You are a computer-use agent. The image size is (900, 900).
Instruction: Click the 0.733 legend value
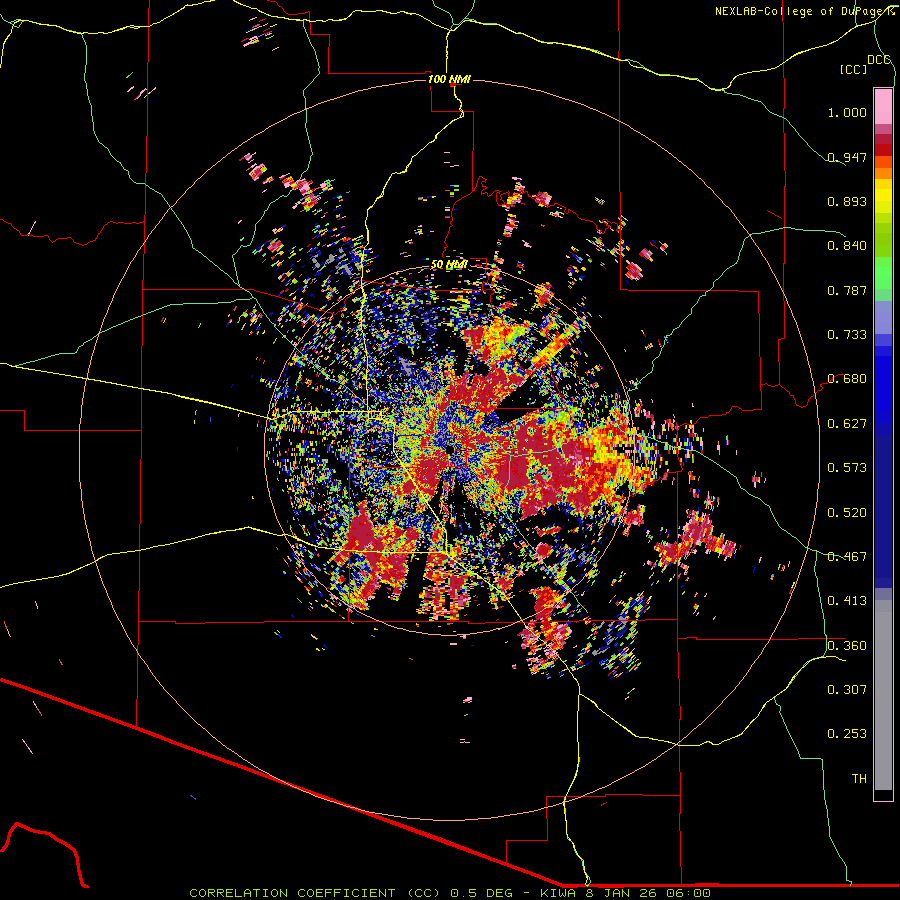click(847, 335)
